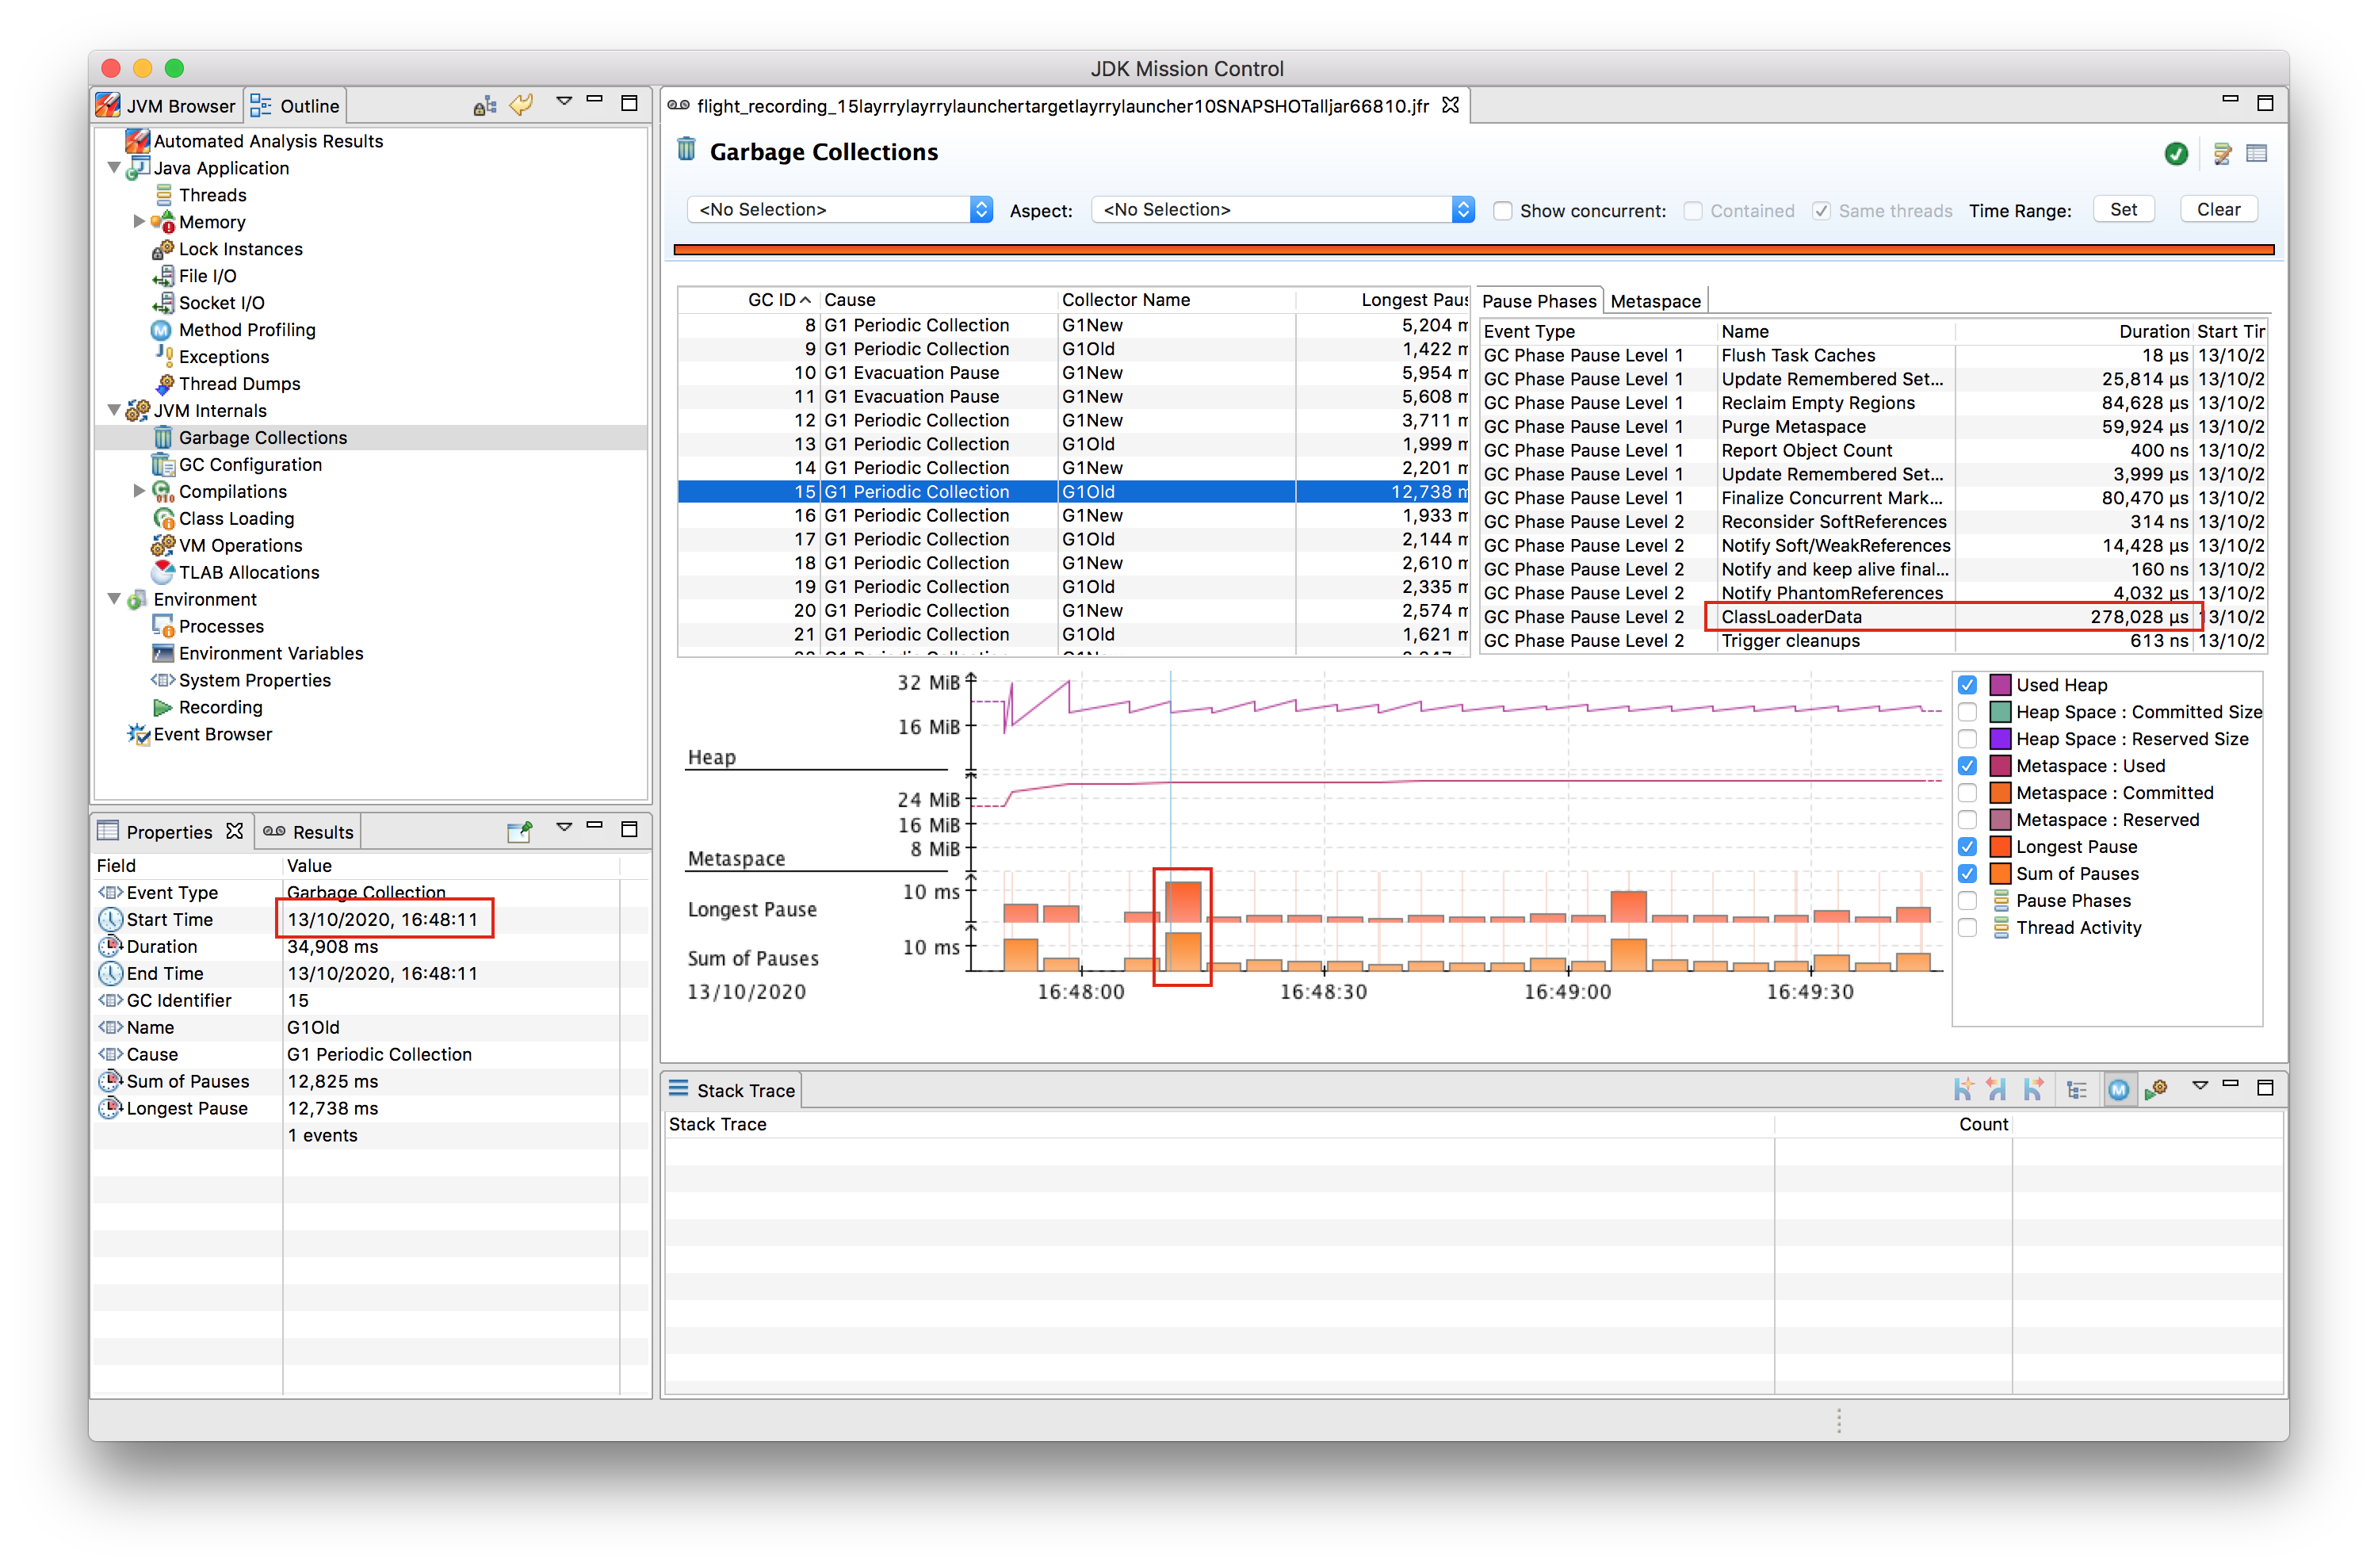Switch to Outline tab
The height and width of the screenshot is (1568, 2378).
(x=295, y=106)
